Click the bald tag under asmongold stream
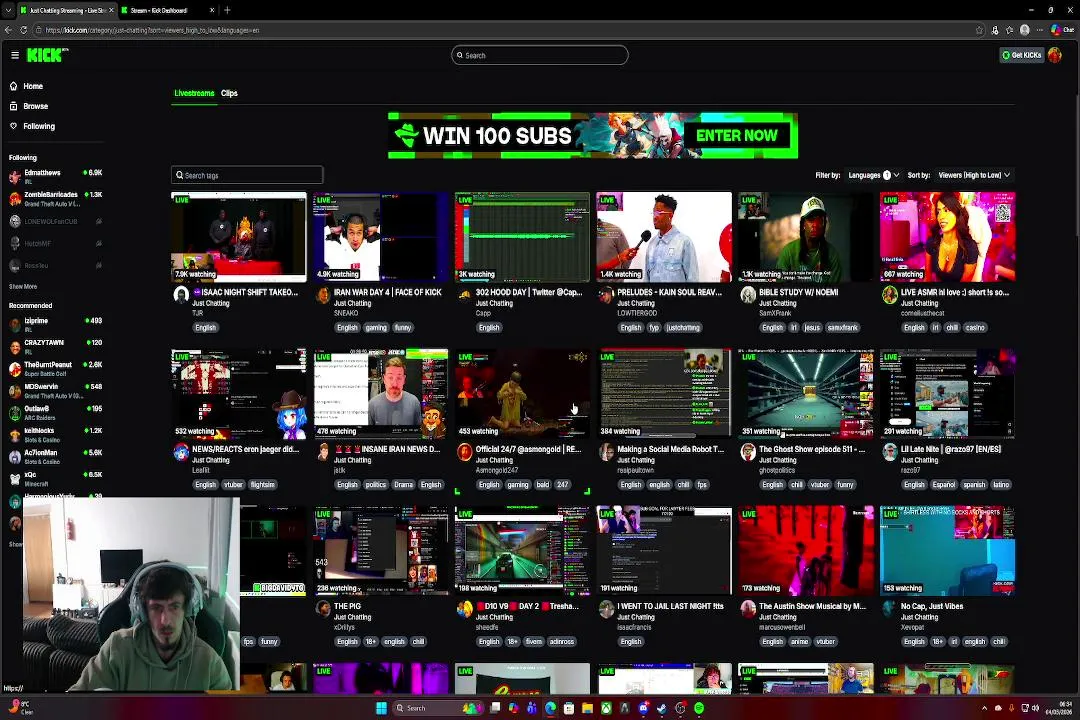This screenshot has height=720, width=1080. point(543,485)
